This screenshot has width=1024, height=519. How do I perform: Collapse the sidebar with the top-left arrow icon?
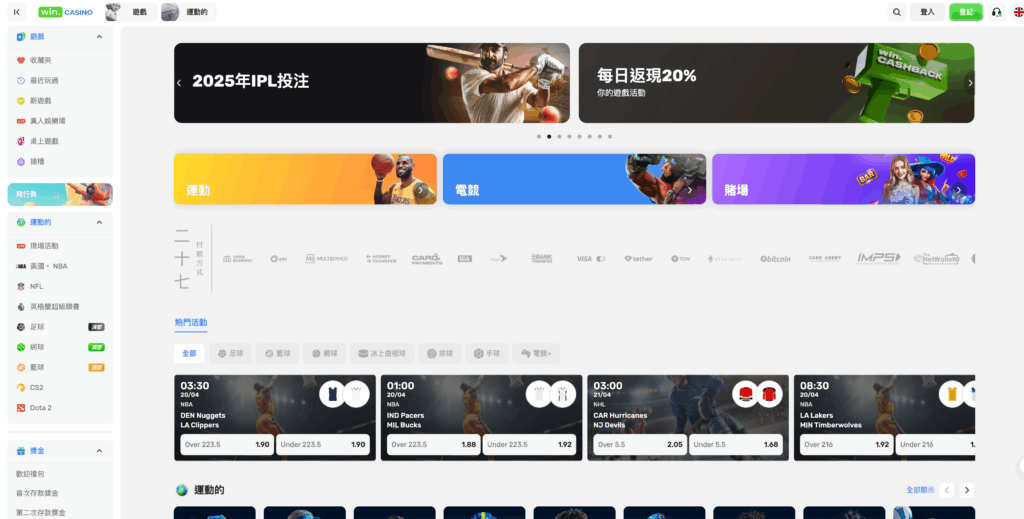[x=16, y=12]
